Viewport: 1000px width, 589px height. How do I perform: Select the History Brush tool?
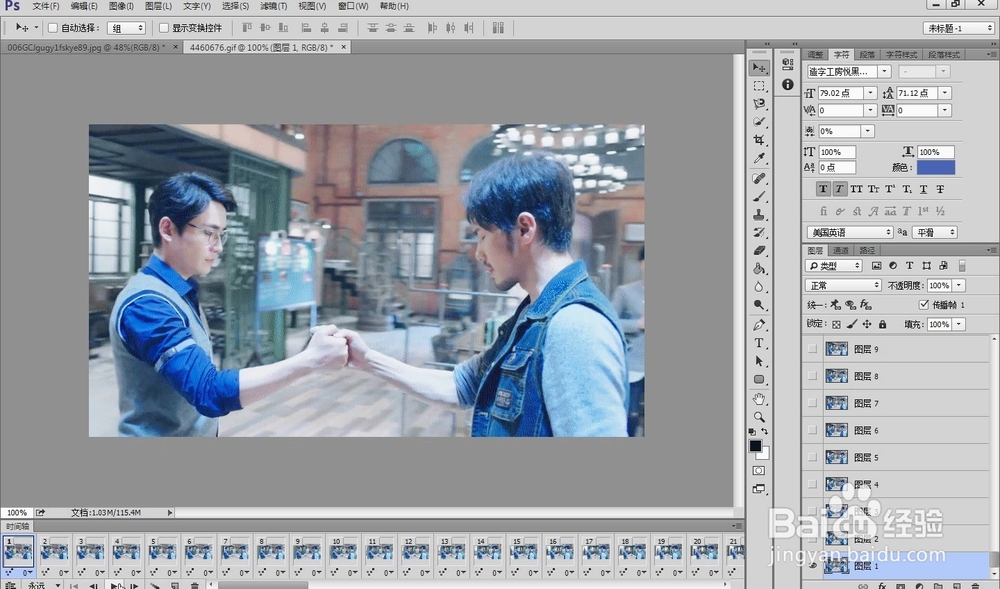(758, 233)
